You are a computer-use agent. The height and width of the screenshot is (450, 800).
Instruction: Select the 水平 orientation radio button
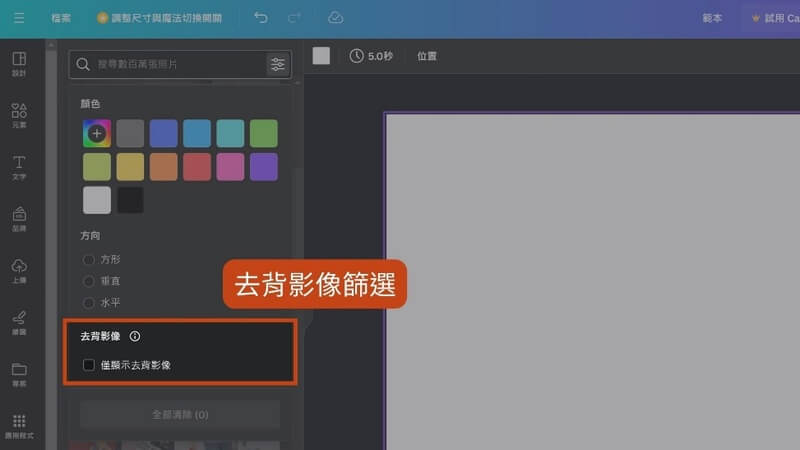pyautogui.click(x=90, y=302)
